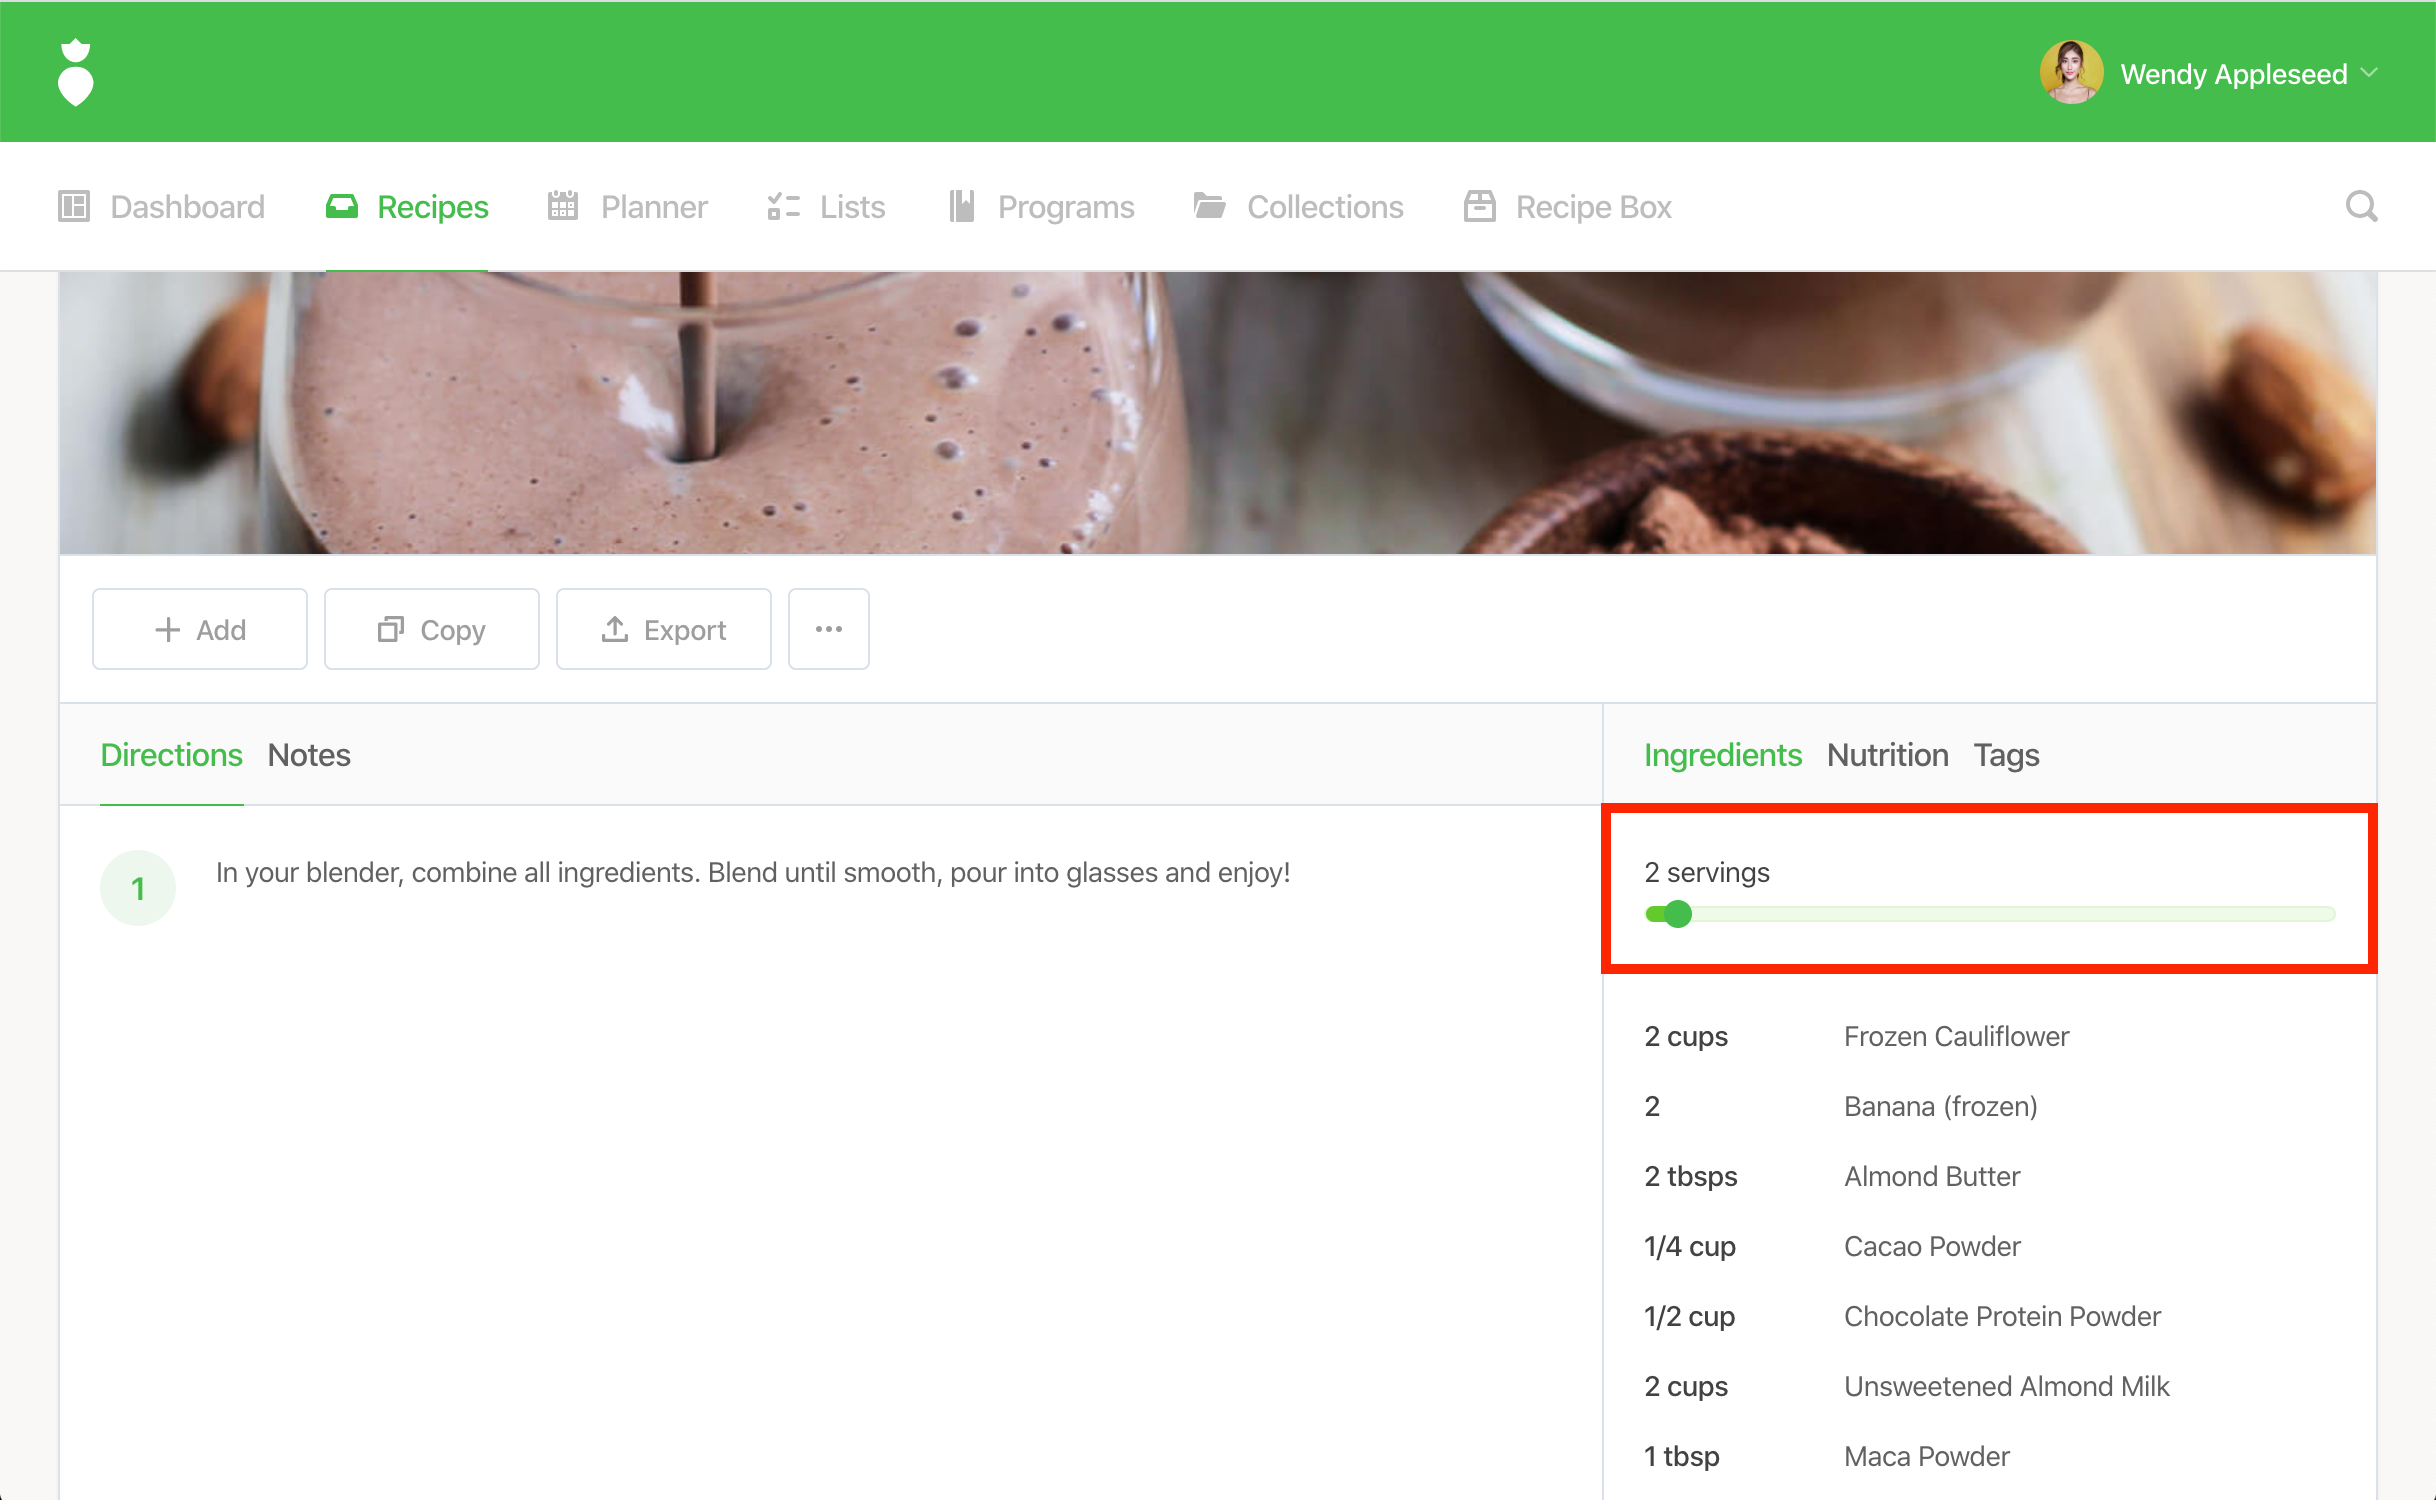Open the three-dots more options menu

point(828,629)
